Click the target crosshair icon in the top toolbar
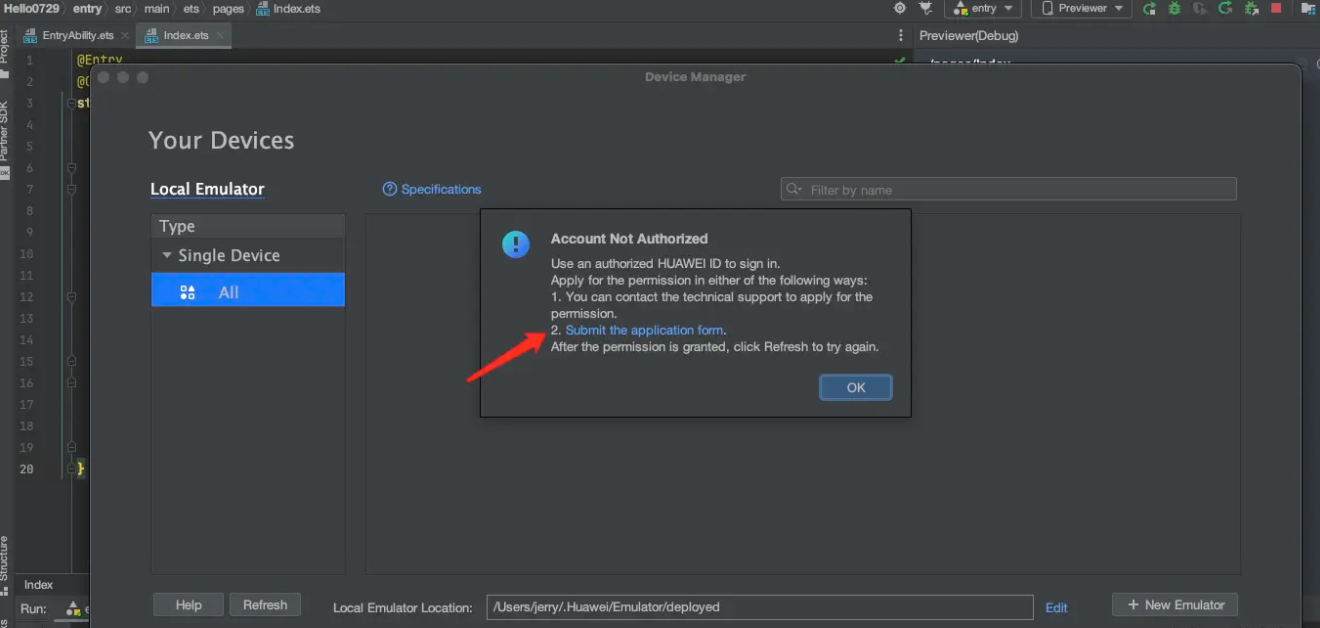1320x628 pixels. coord(900,8)
